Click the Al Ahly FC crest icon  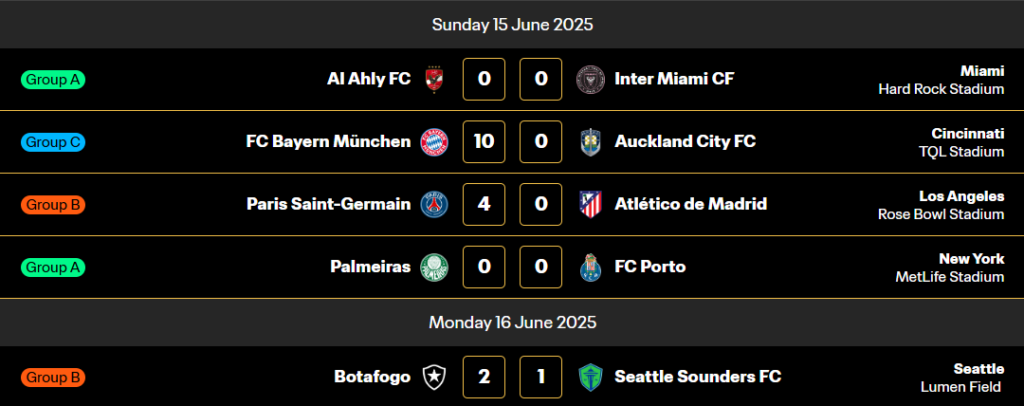pyautogui.click(x=434, y=79)
